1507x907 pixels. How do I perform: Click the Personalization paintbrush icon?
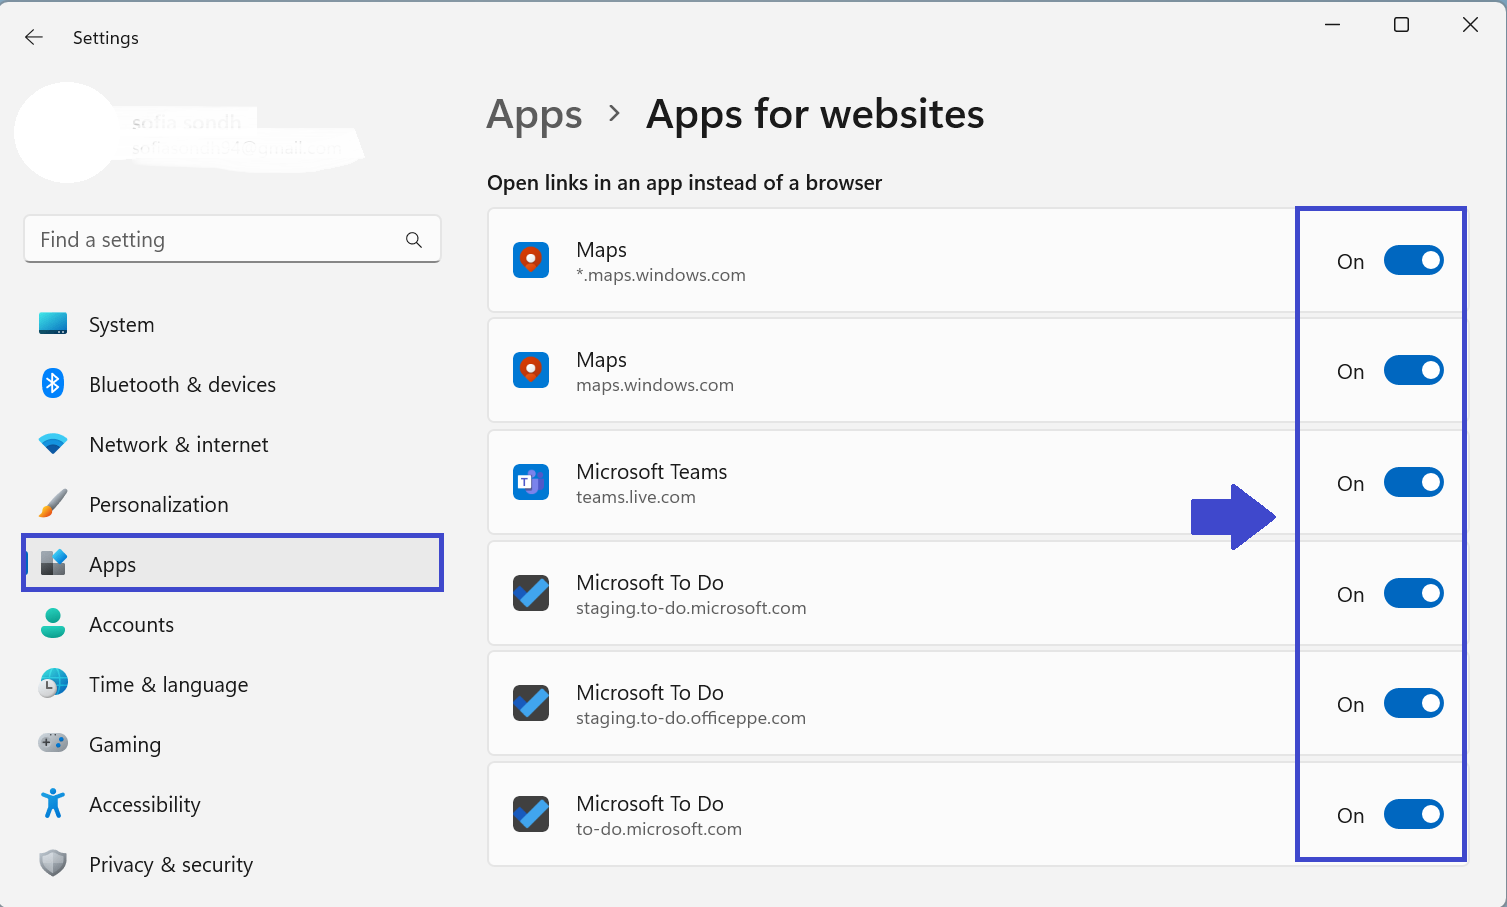click(x=53, y=504)
